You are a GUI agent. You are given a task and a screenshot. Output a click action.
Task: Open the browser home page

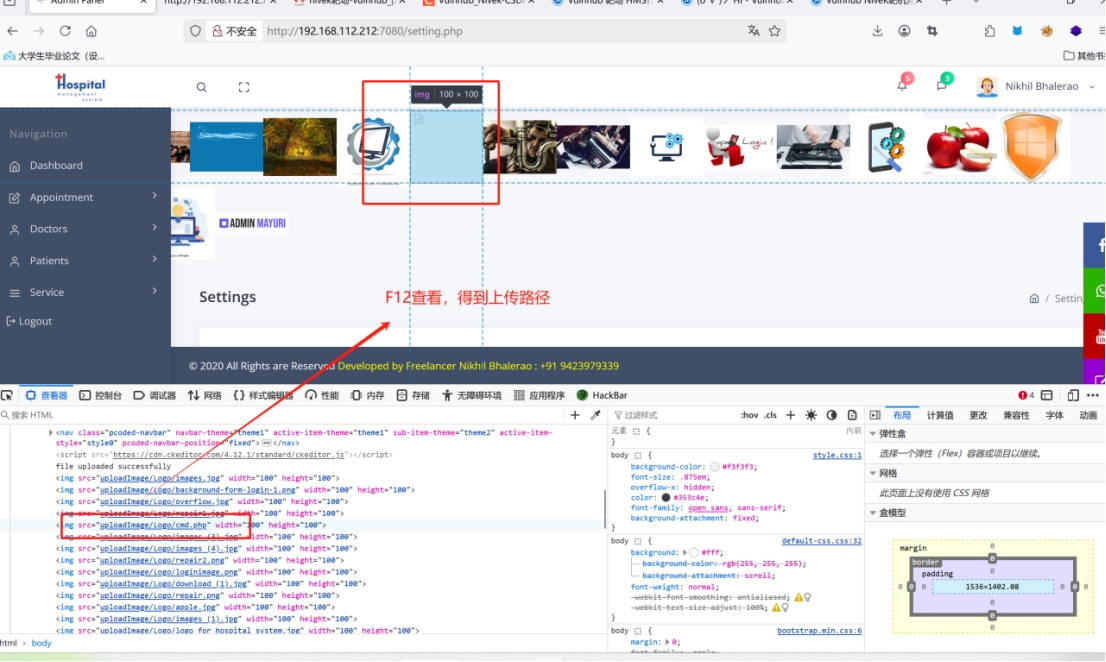[x=91, y=31]
